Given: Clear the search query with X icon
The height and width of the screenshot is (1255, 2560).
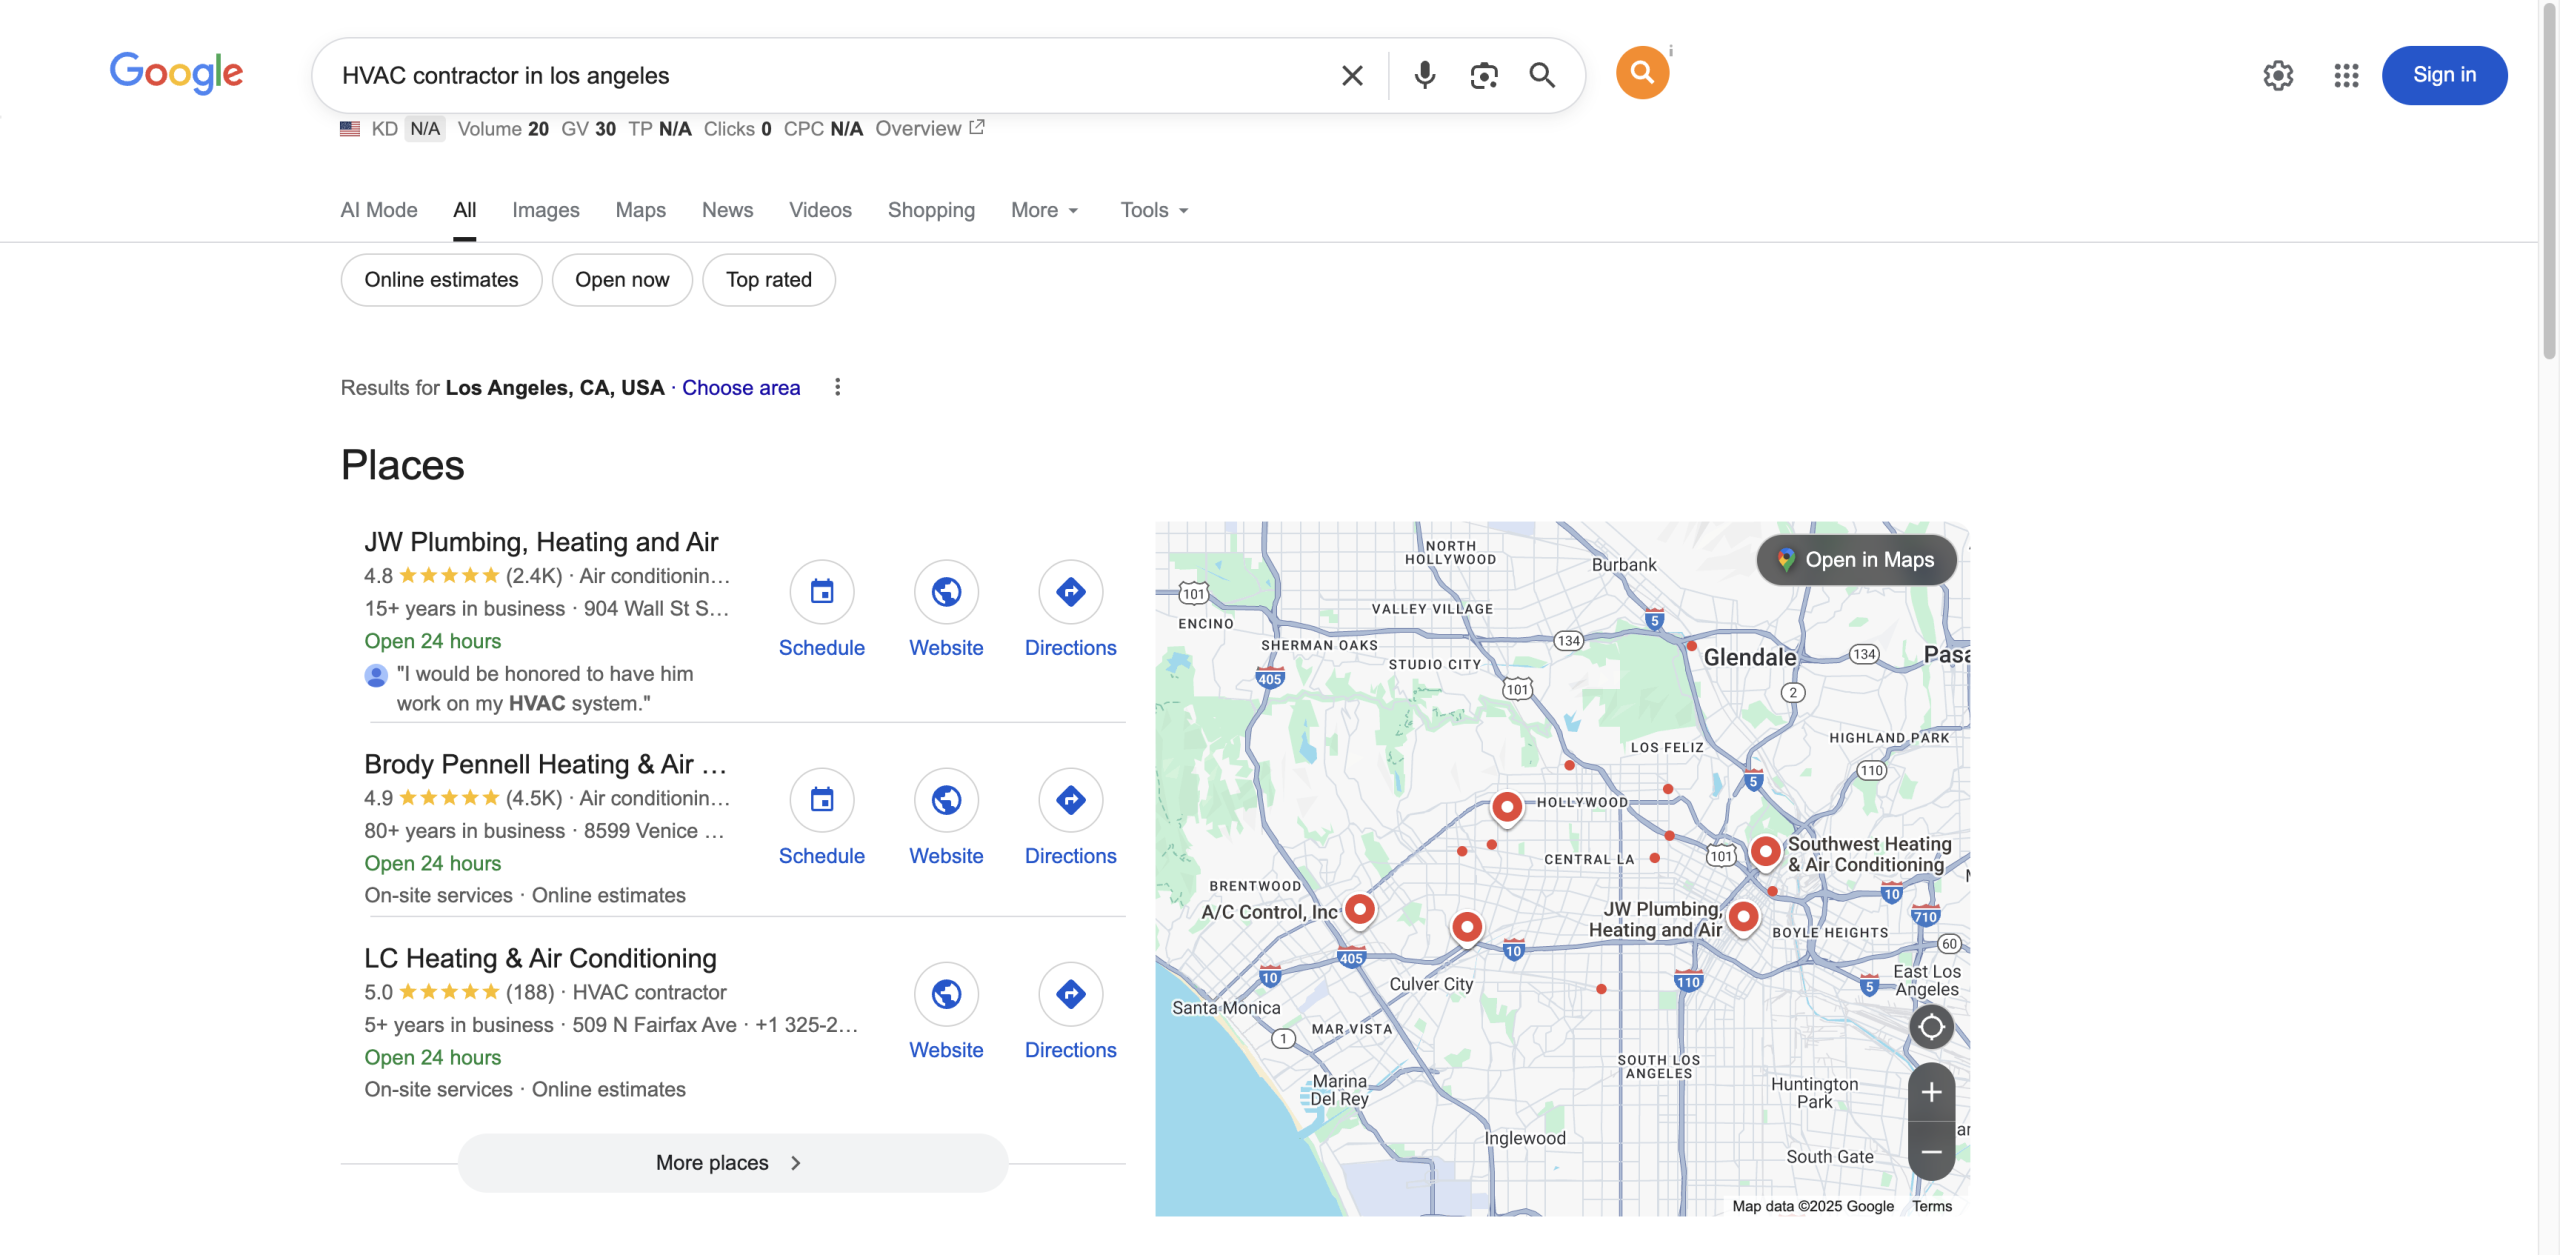Looking at the screenshot, I should (x=1352, y=75).
